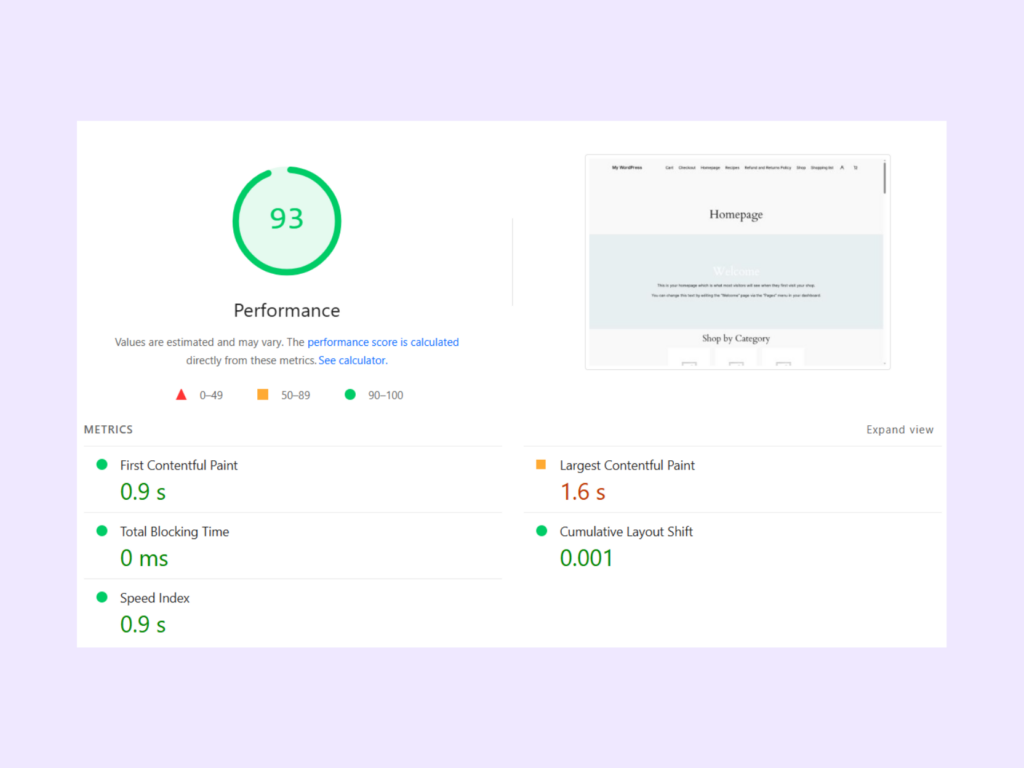Image resolution: width=1024 pixels, height=768 pixels.
Task: Click the green dot beside Cumulative Layout Shift
Action: [x=540, y=531]
